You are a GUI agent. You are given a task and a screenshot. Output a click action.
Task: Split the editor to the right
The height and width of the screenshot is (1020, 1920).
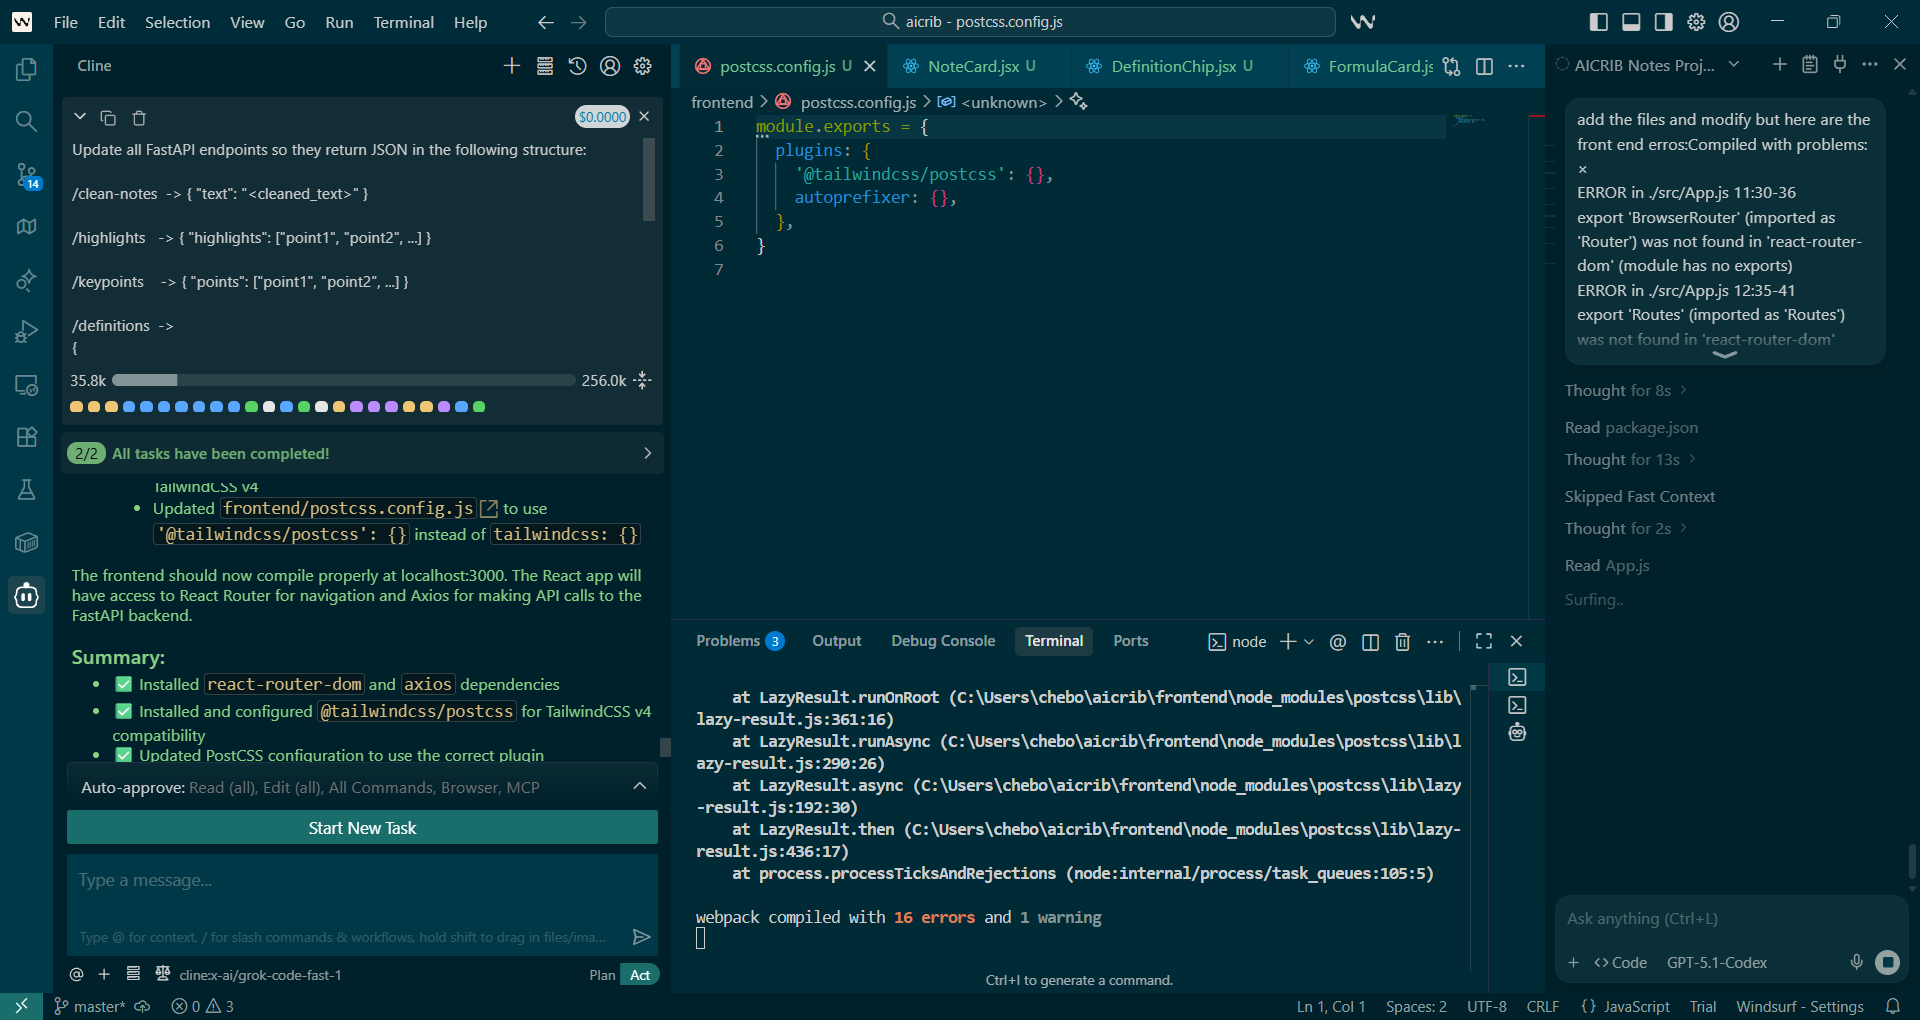pyautogui.click(x=1484, y=66)
